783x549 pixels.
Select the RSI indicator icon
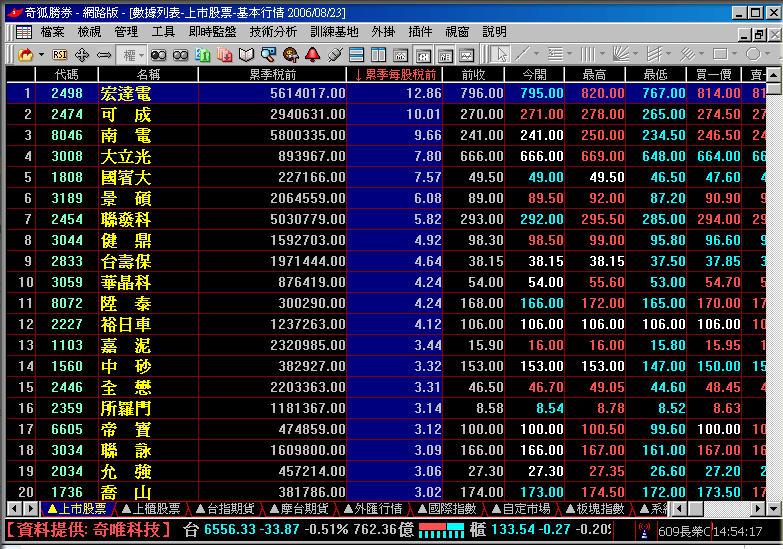click(60, 54)
